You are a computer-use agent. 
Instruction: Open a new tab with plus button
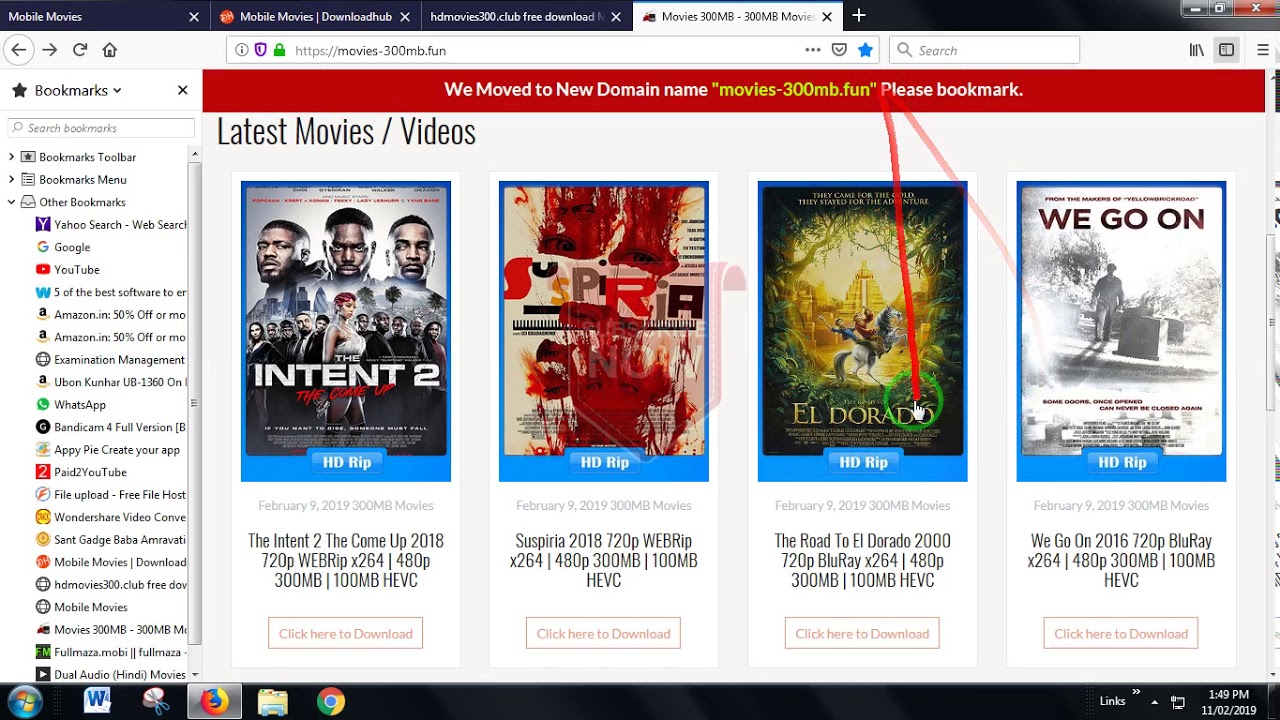tap(859, 16)
